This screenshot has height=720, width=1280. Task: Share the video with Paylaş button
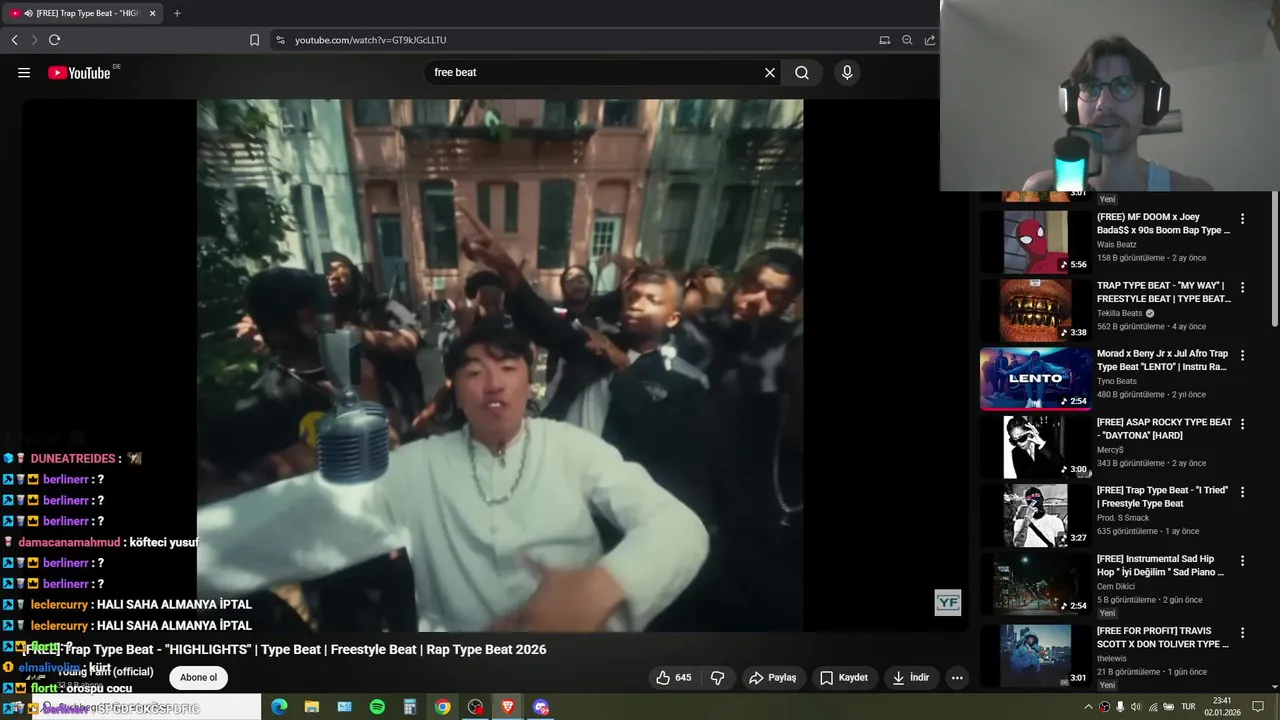tap(773, 677)
